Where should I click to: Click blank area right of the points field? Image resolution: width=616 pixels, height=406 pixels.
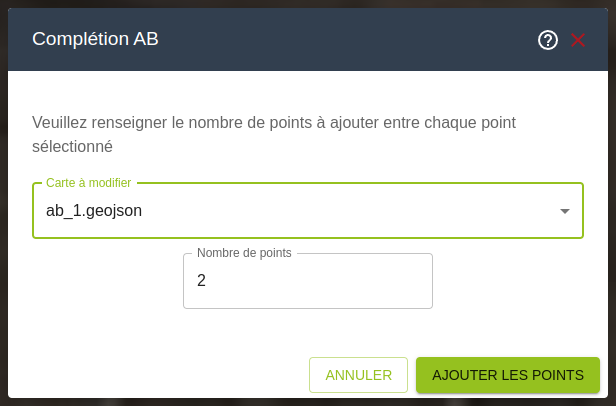point(510,281)
